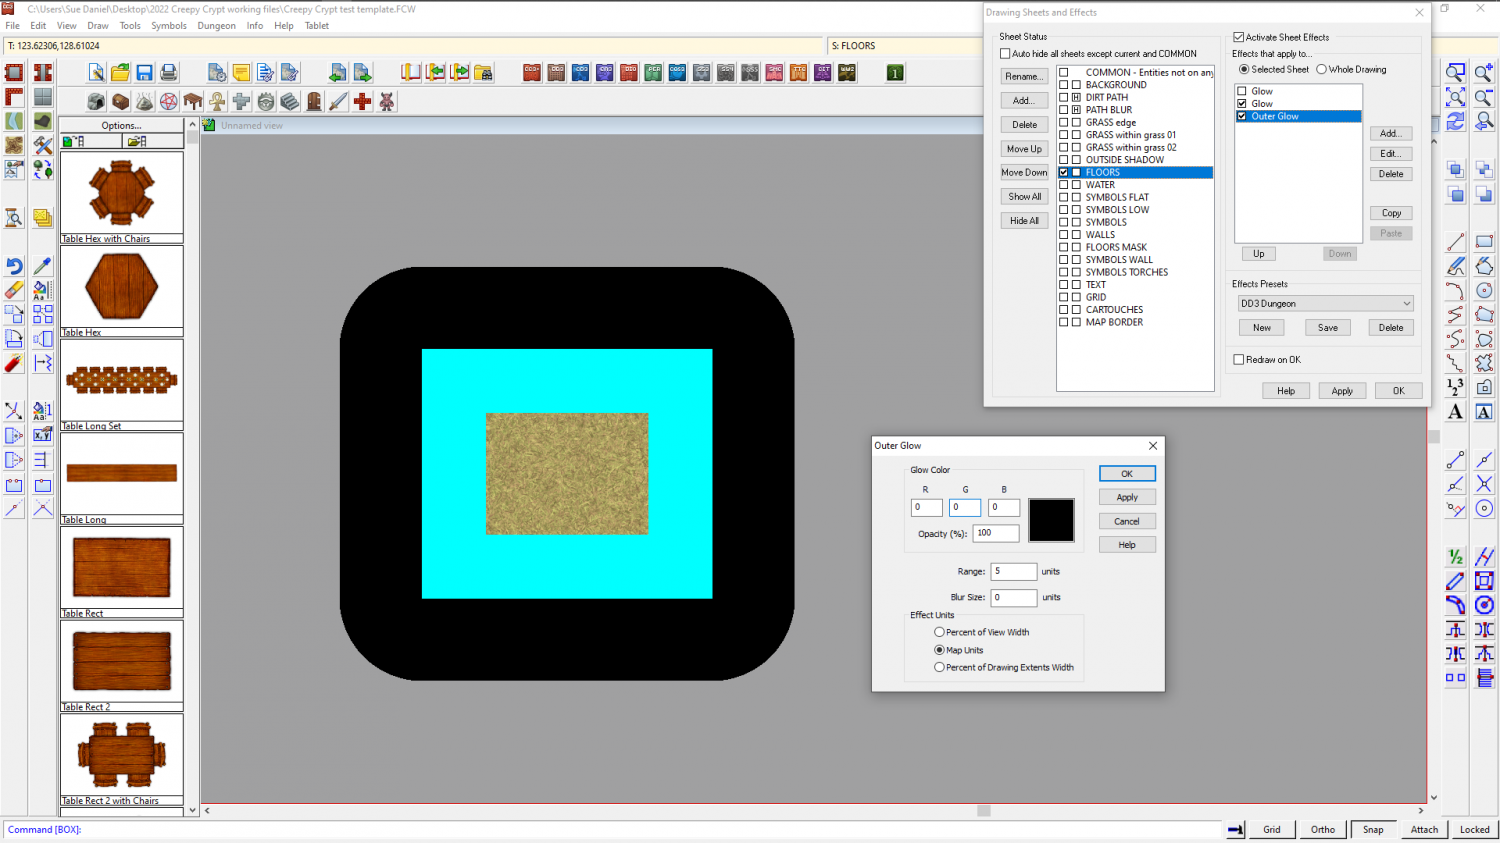Select the Line drawing tool
The image size is (1500, 843).
pos(1456,242)
